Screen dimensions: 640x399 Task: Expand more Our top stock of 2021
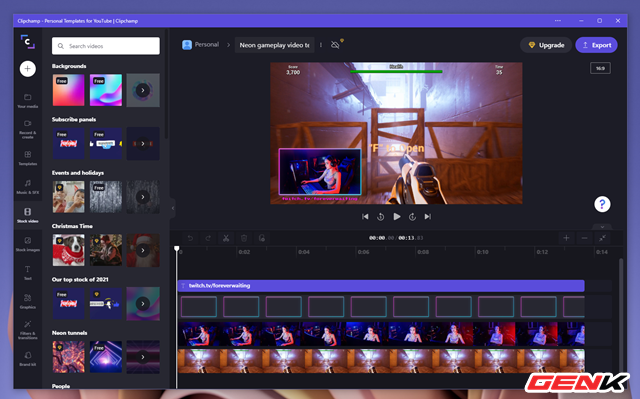coord(142,304)
